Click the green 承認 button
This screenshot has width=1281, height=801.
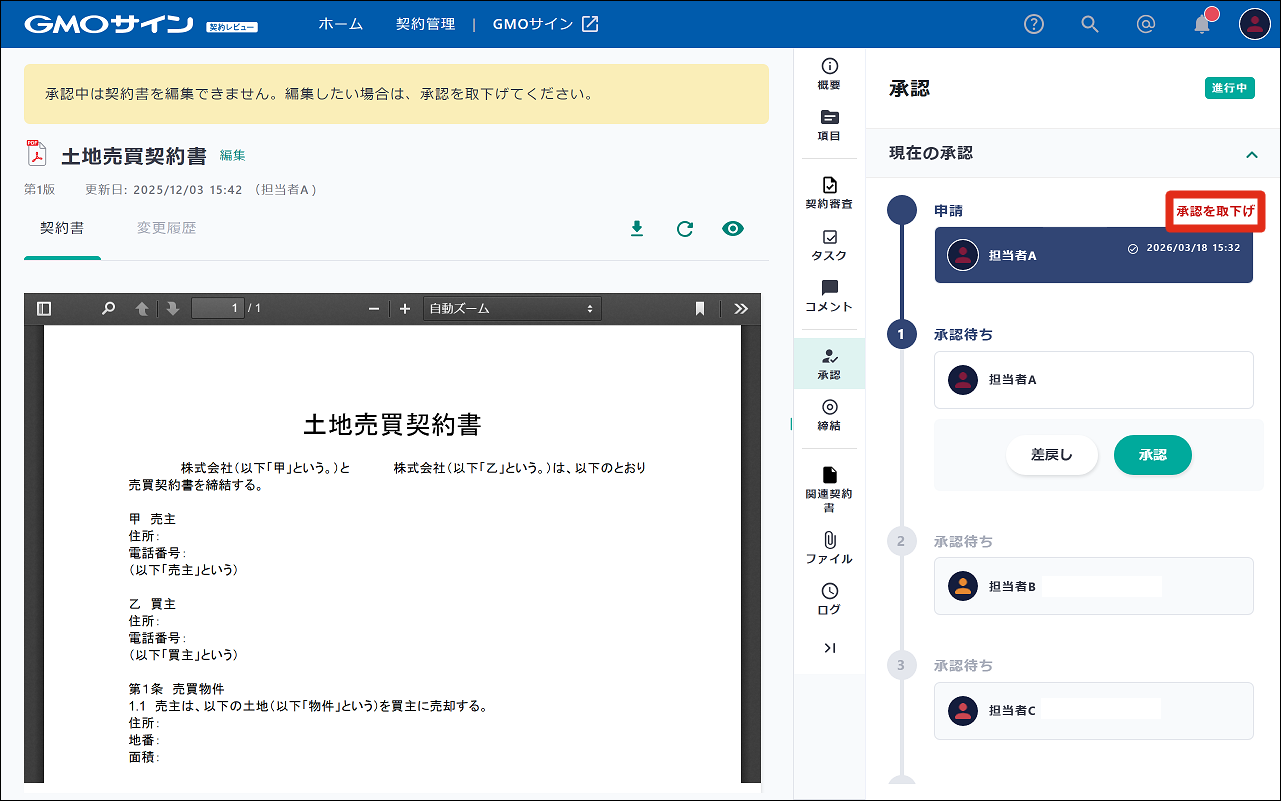[1152, 454]
